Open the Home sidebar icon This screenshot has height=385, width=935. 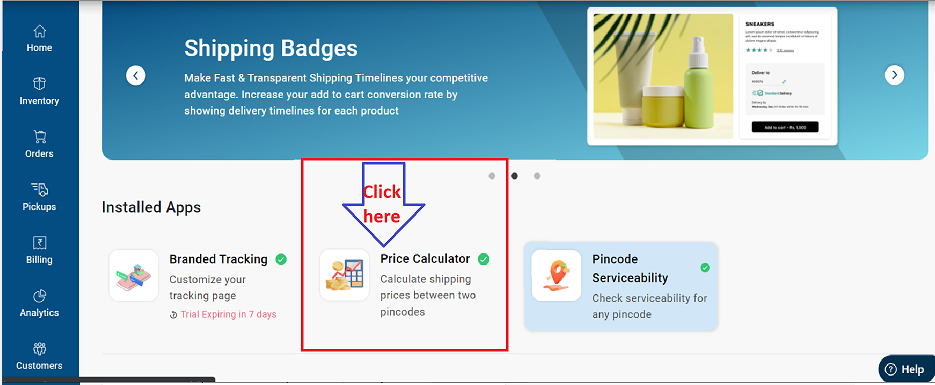click(x=39, y=31)
